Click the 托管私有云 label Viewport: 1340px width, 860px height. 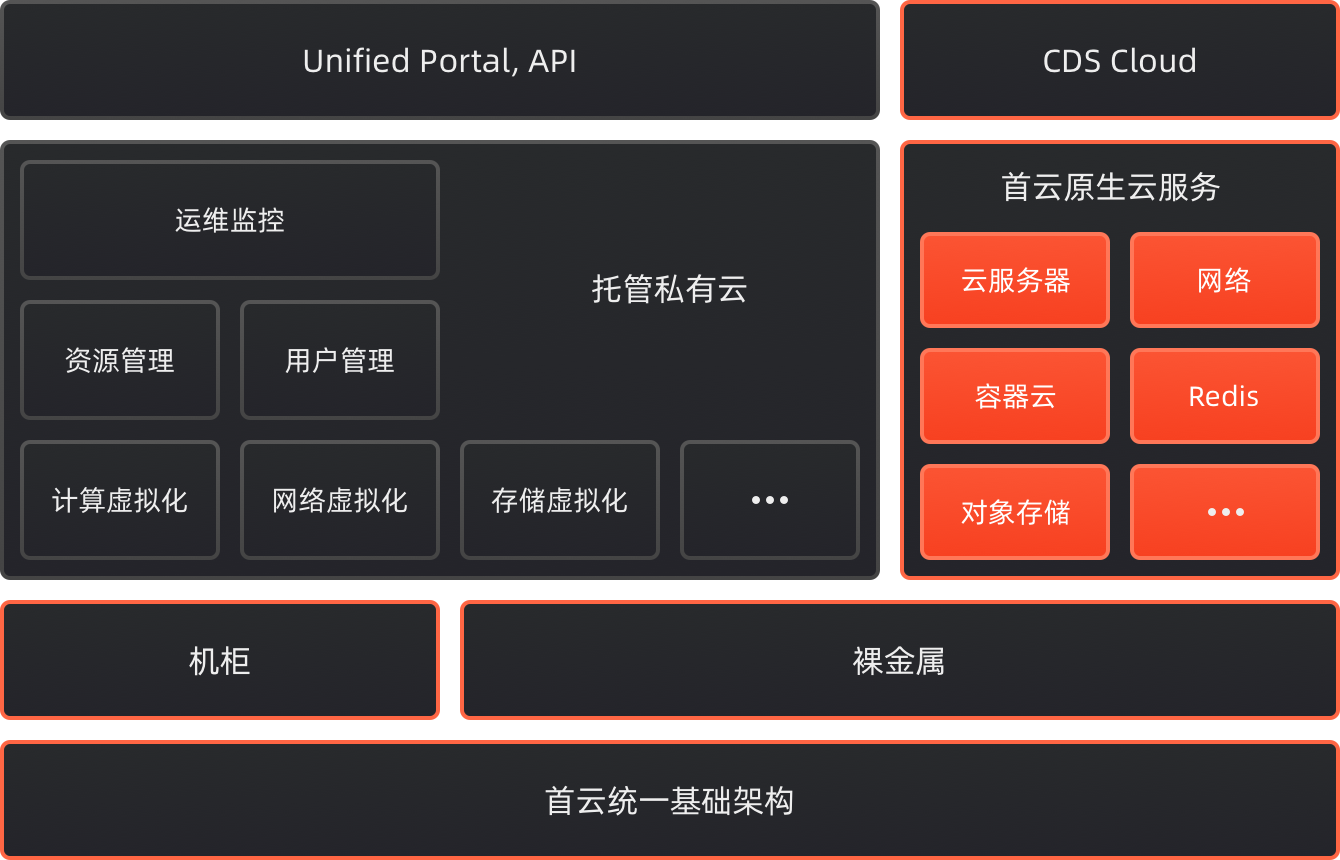point(670,290)
